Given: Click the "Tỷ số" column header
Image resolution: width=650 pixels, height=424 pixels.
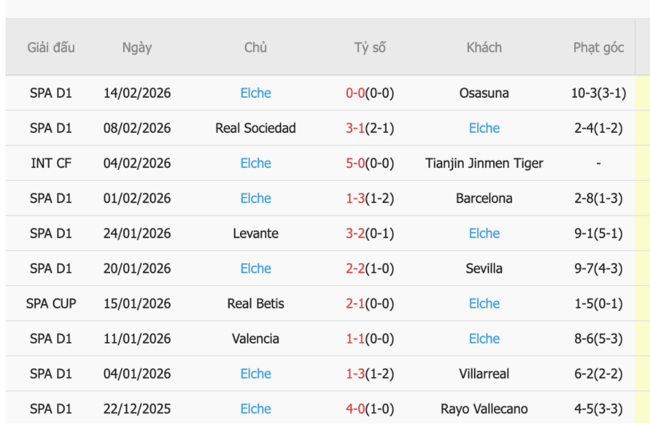Looking at the screenshot, I should point(370,47).
